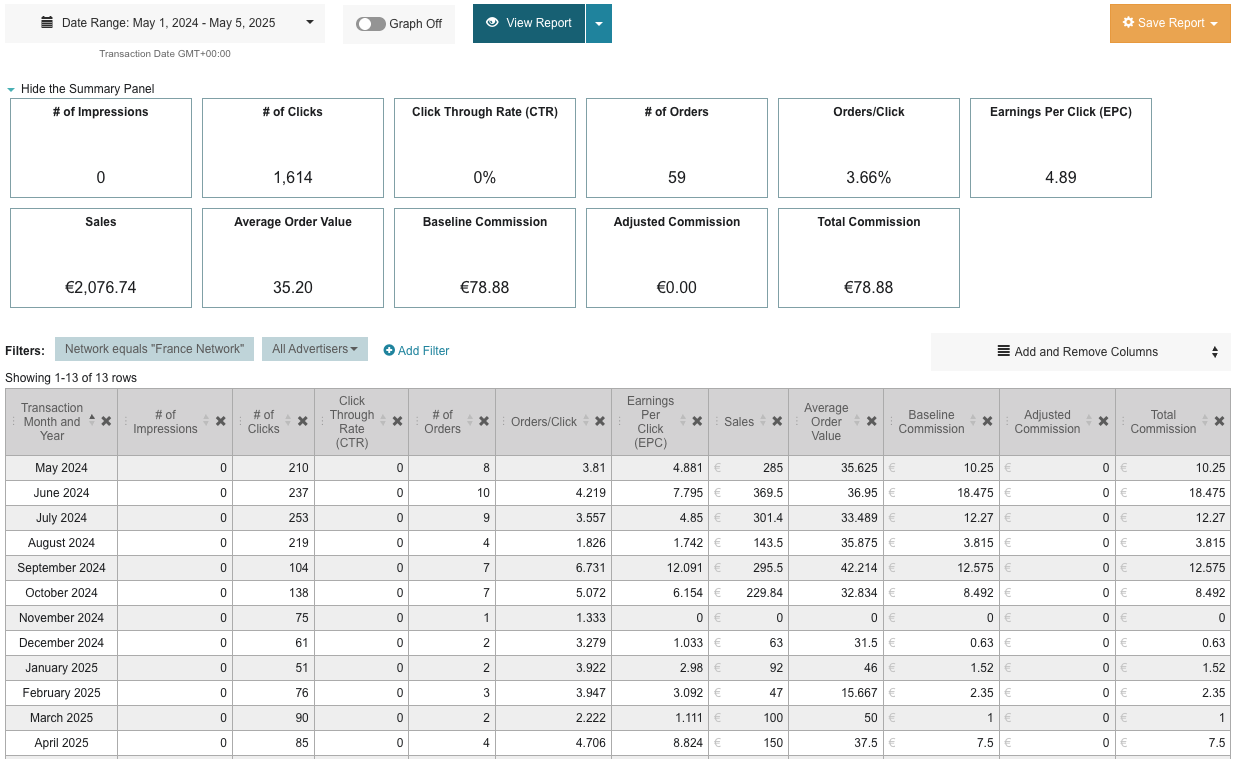Click the May 2024 row label

[61, 468]
